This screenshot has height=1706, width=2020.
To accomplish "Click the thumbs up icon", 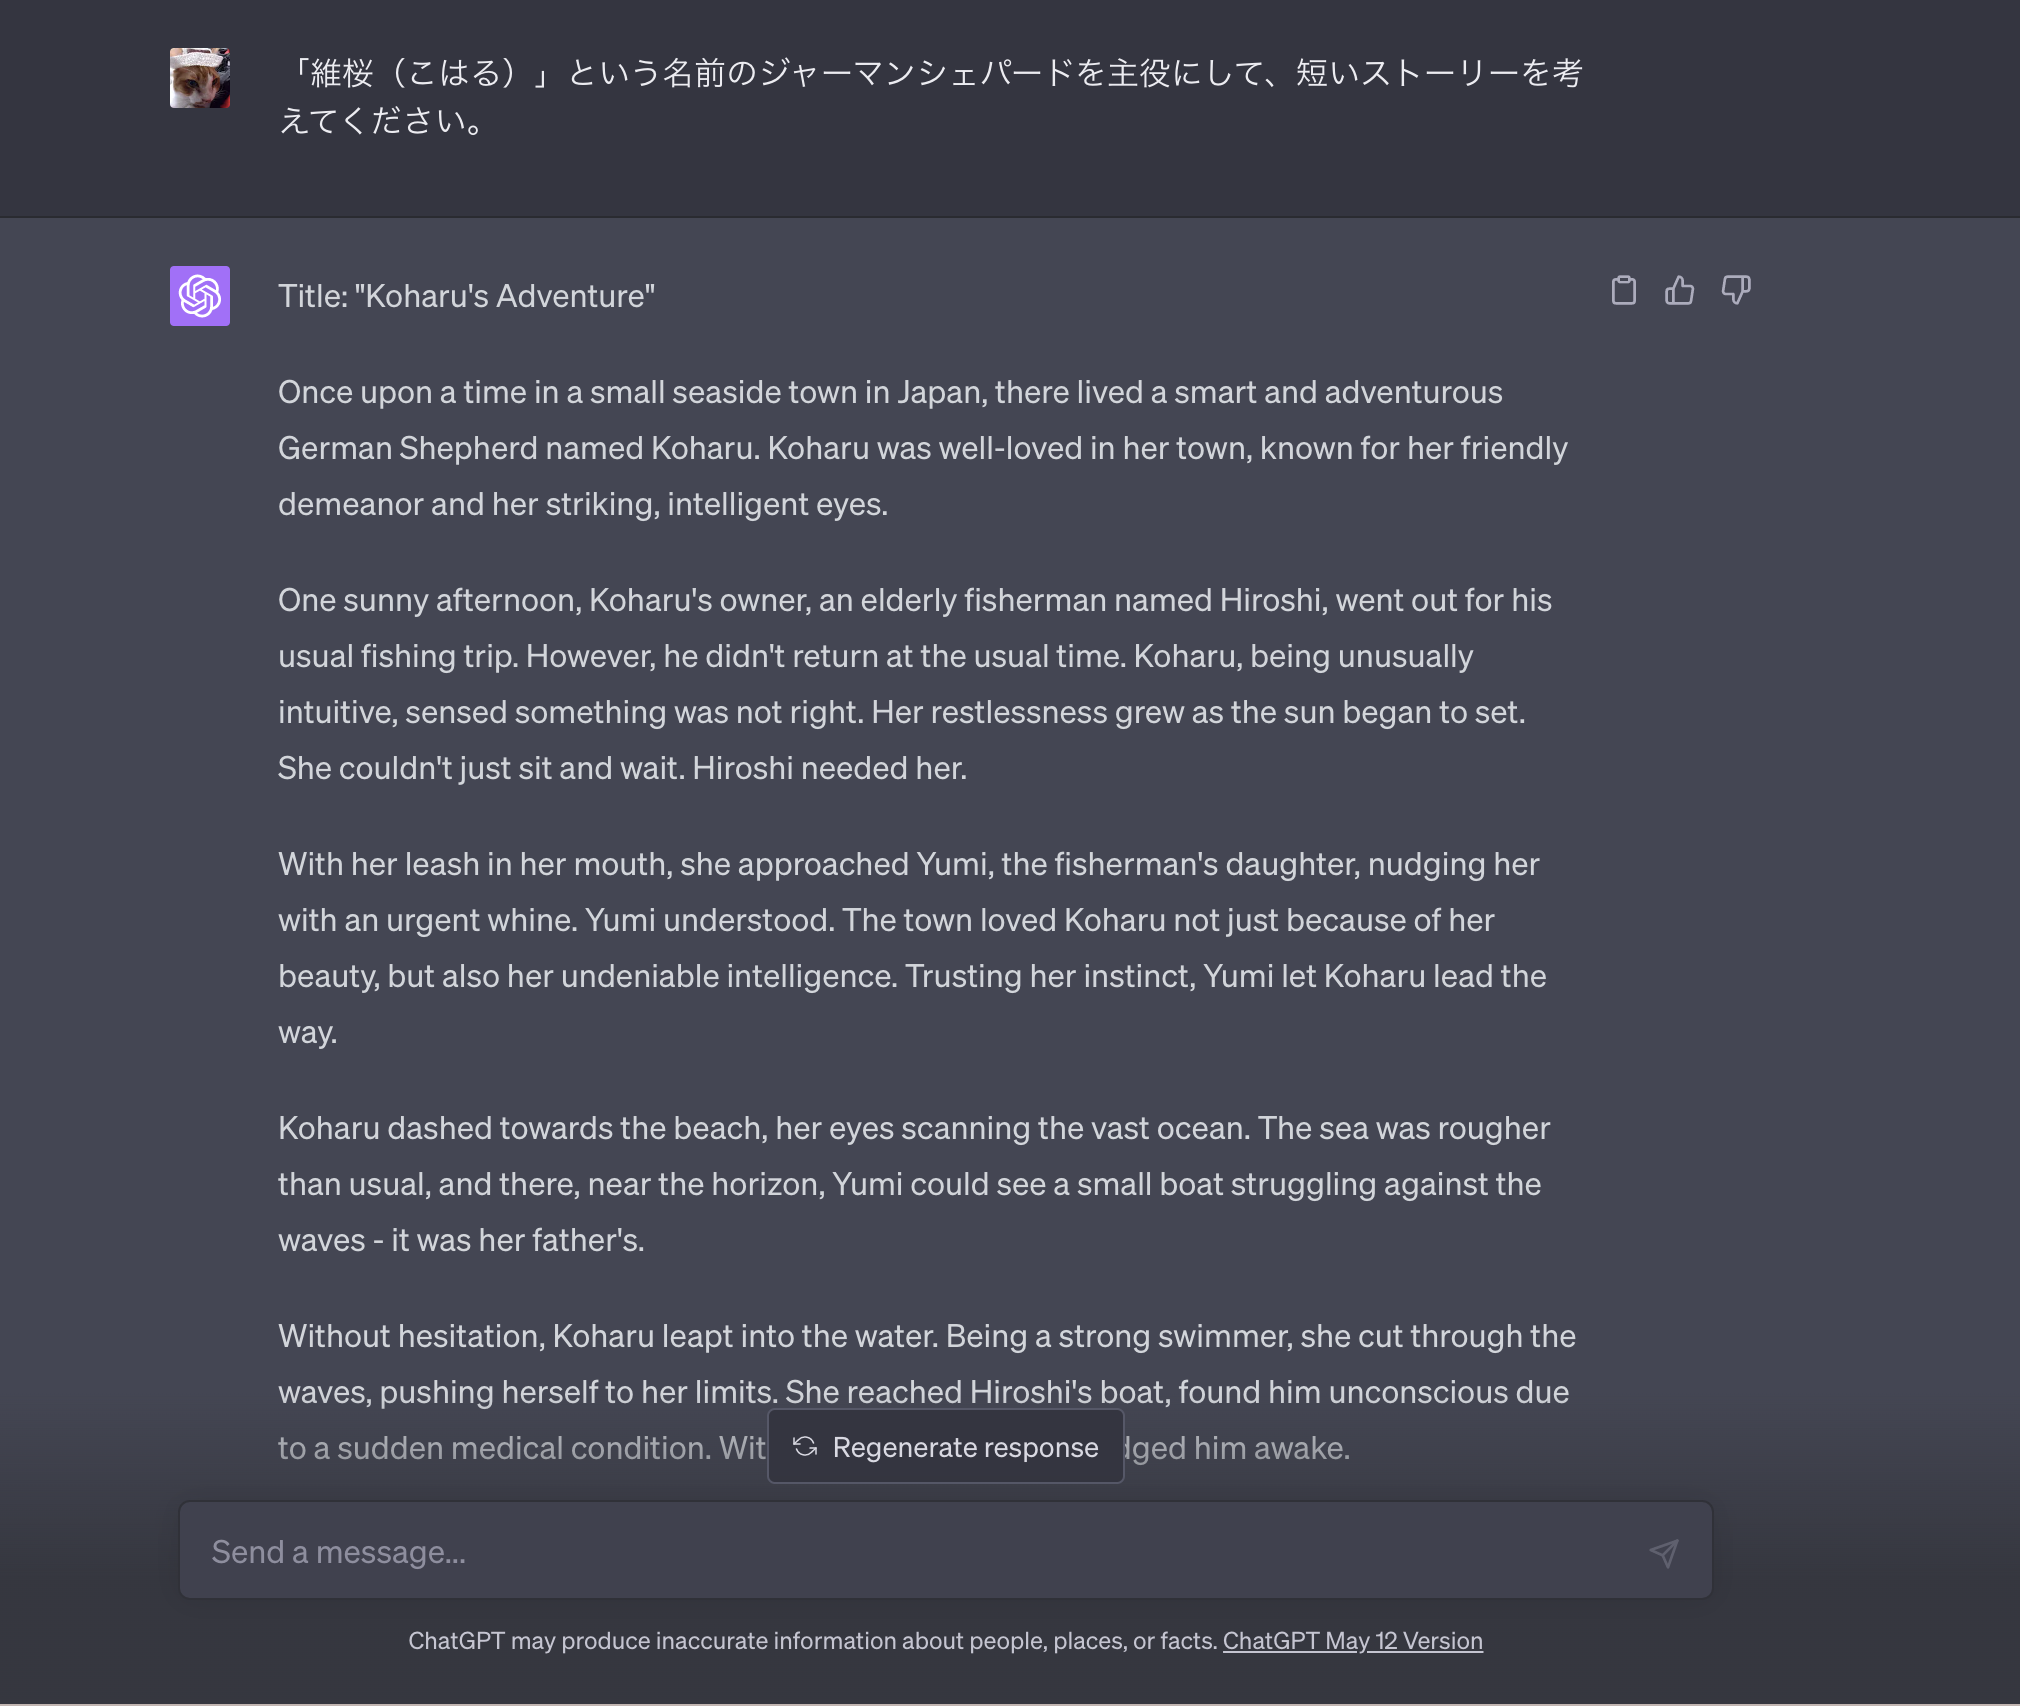I will tap(1679, 291).
